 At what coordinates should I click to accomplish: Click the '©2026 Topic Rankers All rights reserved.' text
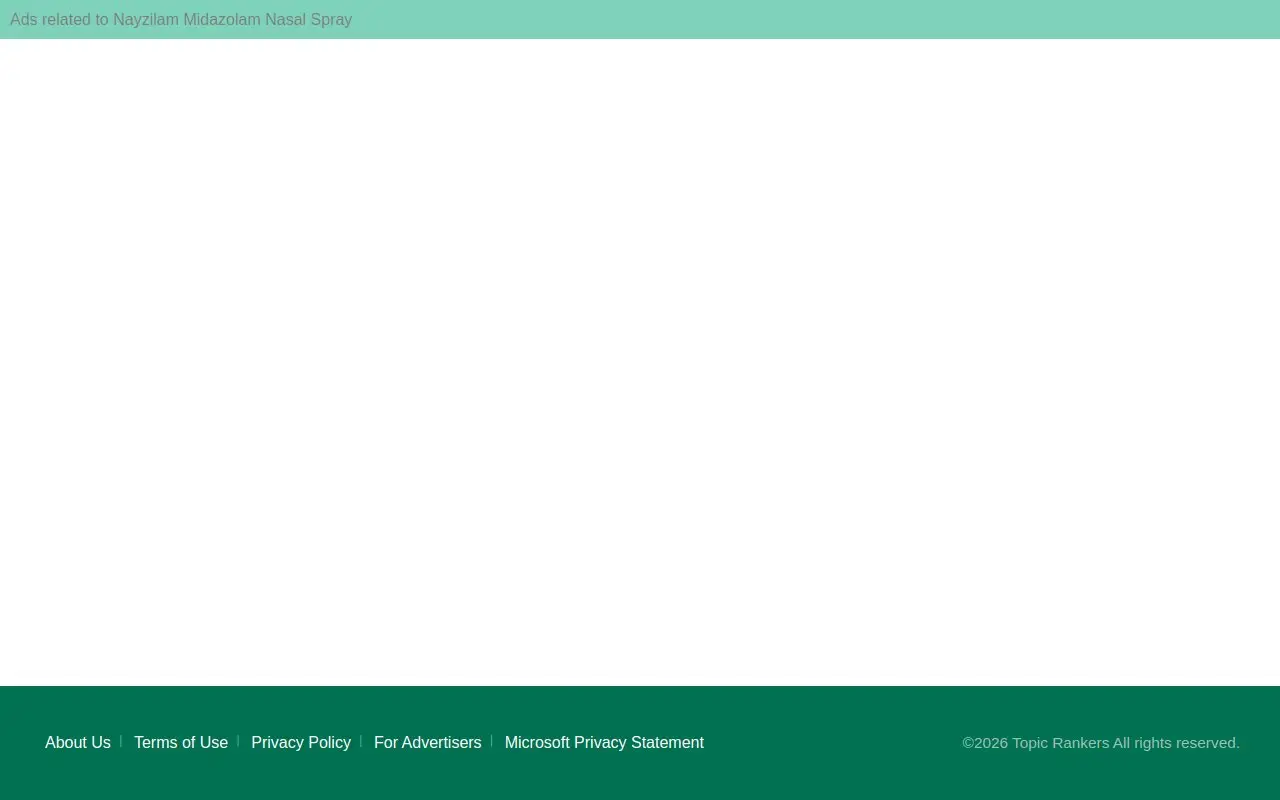click(x=1101, y=742)
